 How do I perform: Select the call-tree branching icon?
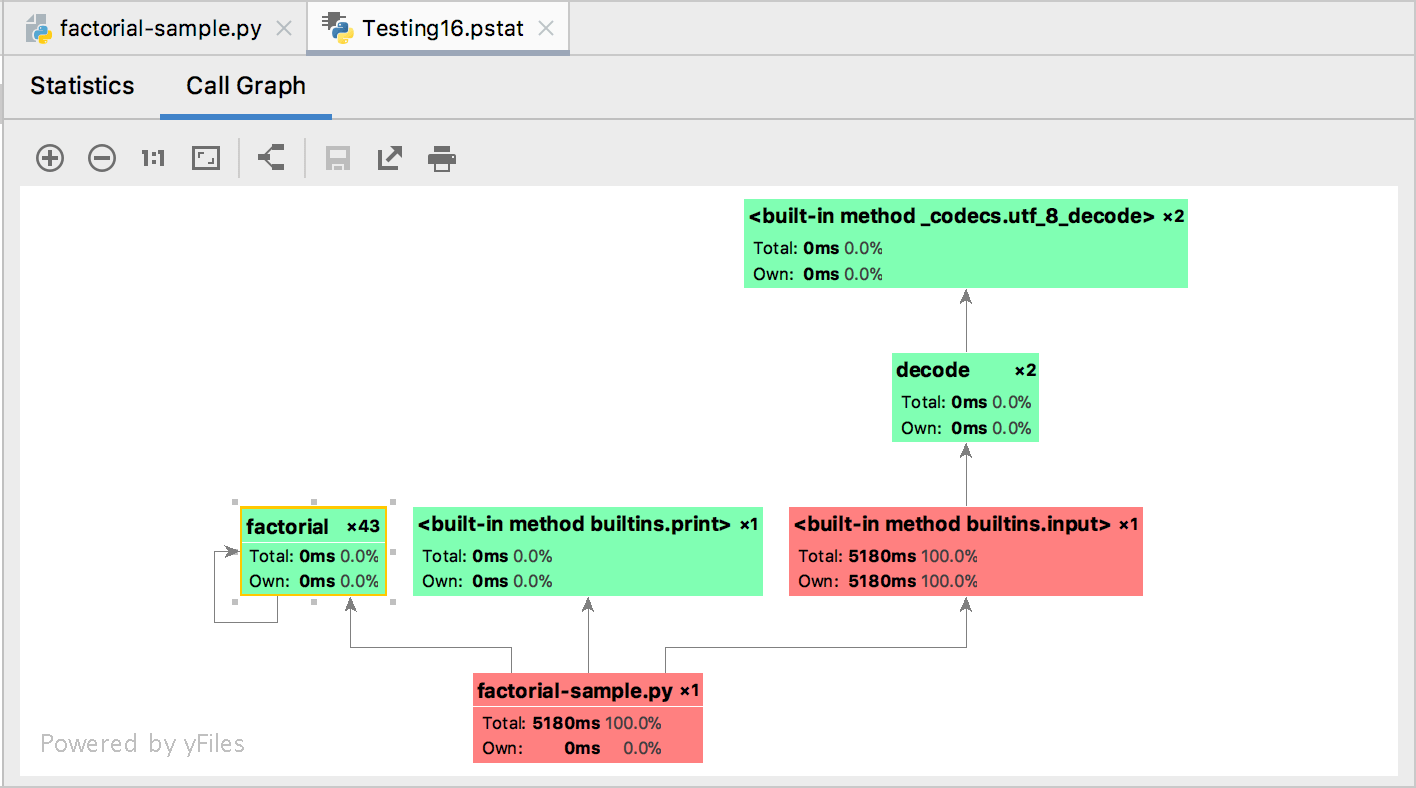[270, 158]
